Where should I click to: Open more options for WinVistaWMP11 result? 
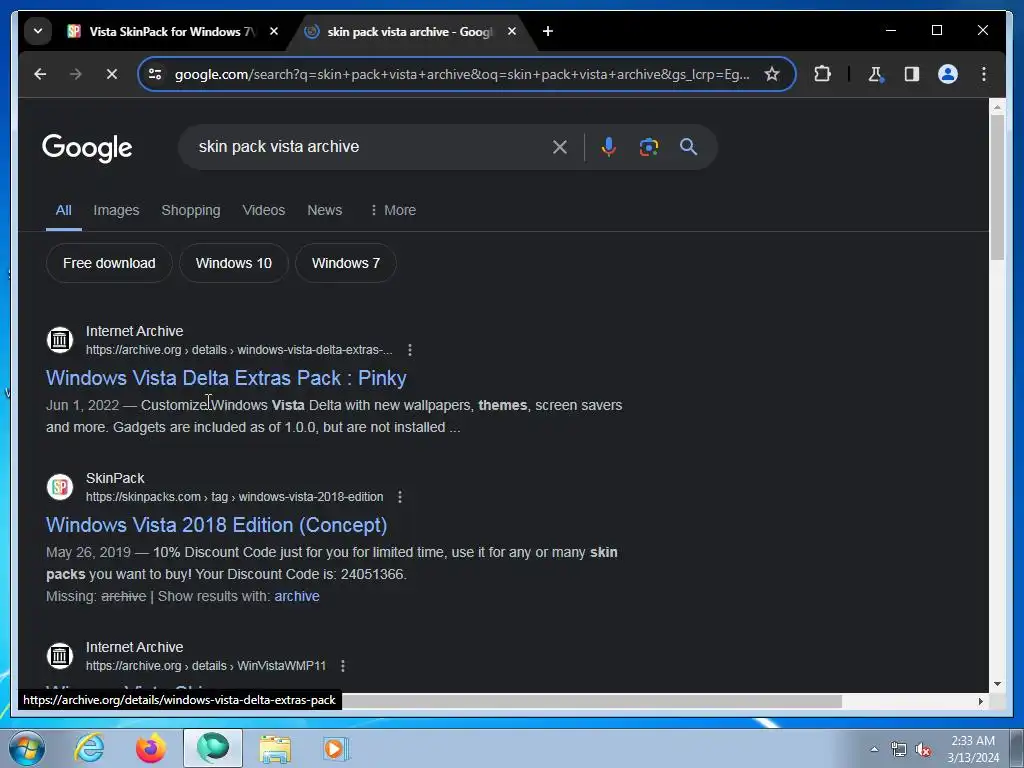click(x=342, y=666)
